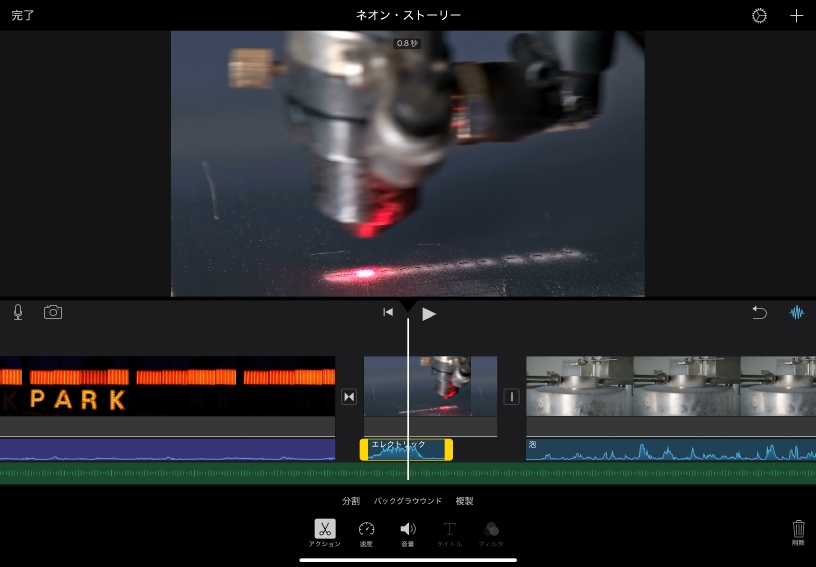This screenshot has width=816, height=567.
Task: Toggle audio waveform display
Action: click(x=796, y=313)
